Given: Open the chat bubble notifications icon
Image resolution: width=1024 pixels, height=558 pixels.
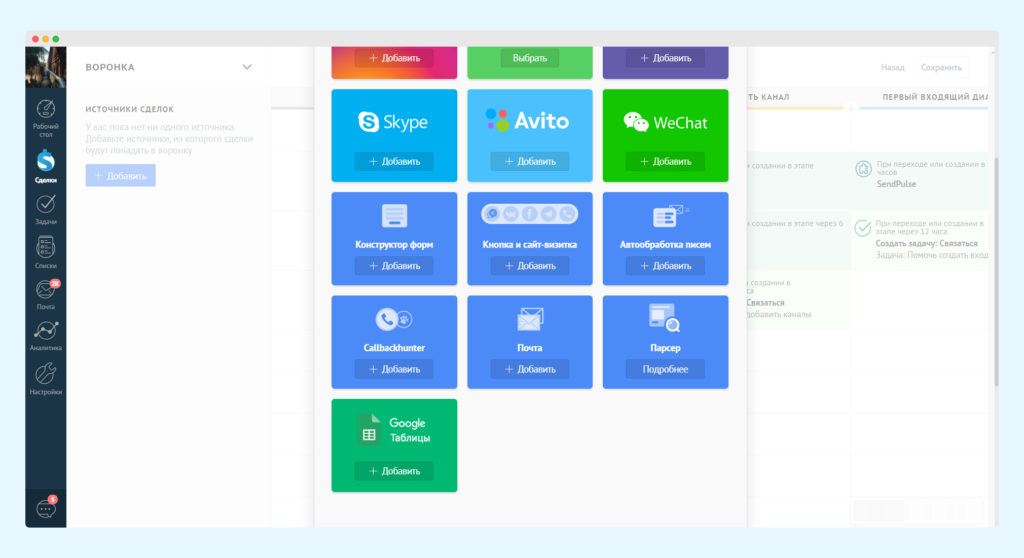Looking at the screenshot, I should click(46, 508).
